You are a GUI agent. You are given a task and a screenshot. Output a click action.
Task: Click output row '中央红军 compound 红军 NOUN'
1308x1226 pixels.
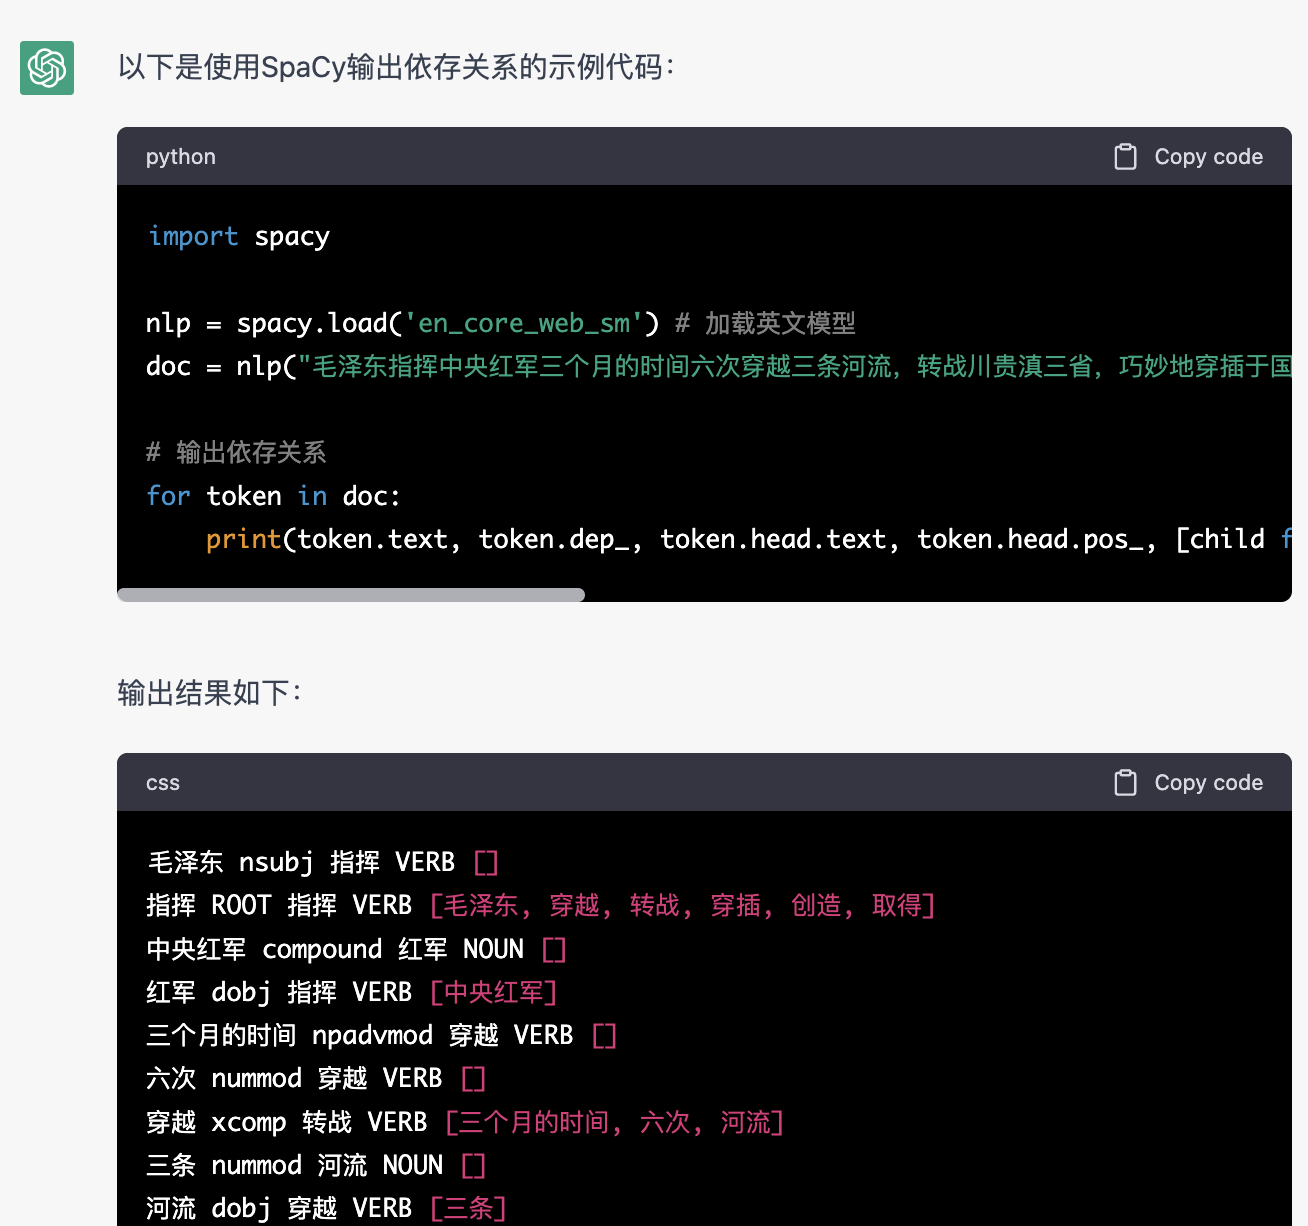pos(357,949)
